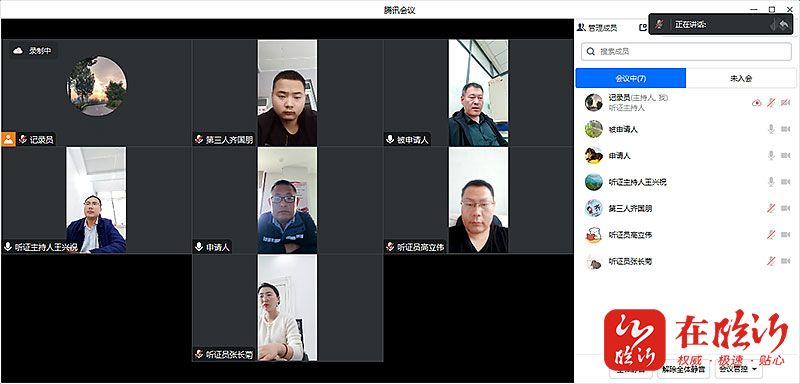Focus the 搜索成员 search field

pyautogui.click(x=686, y=52)
